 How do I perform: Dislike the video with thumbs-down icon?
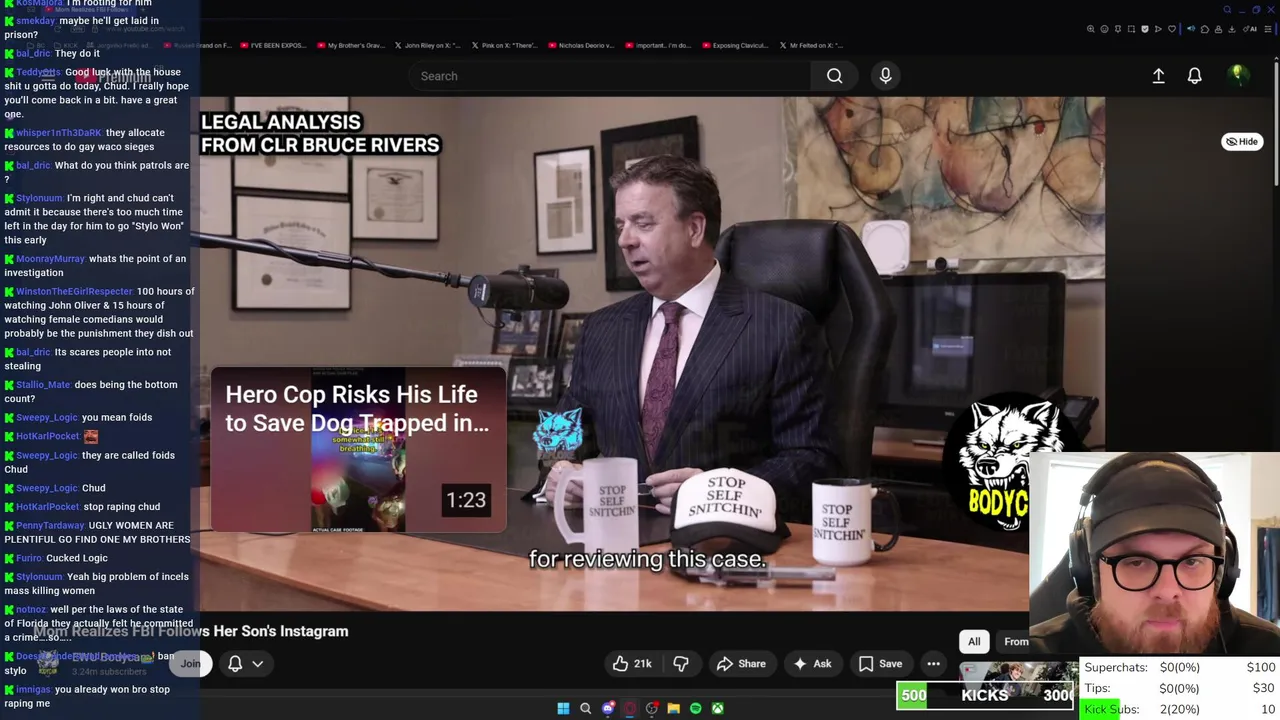pos(681,663)
